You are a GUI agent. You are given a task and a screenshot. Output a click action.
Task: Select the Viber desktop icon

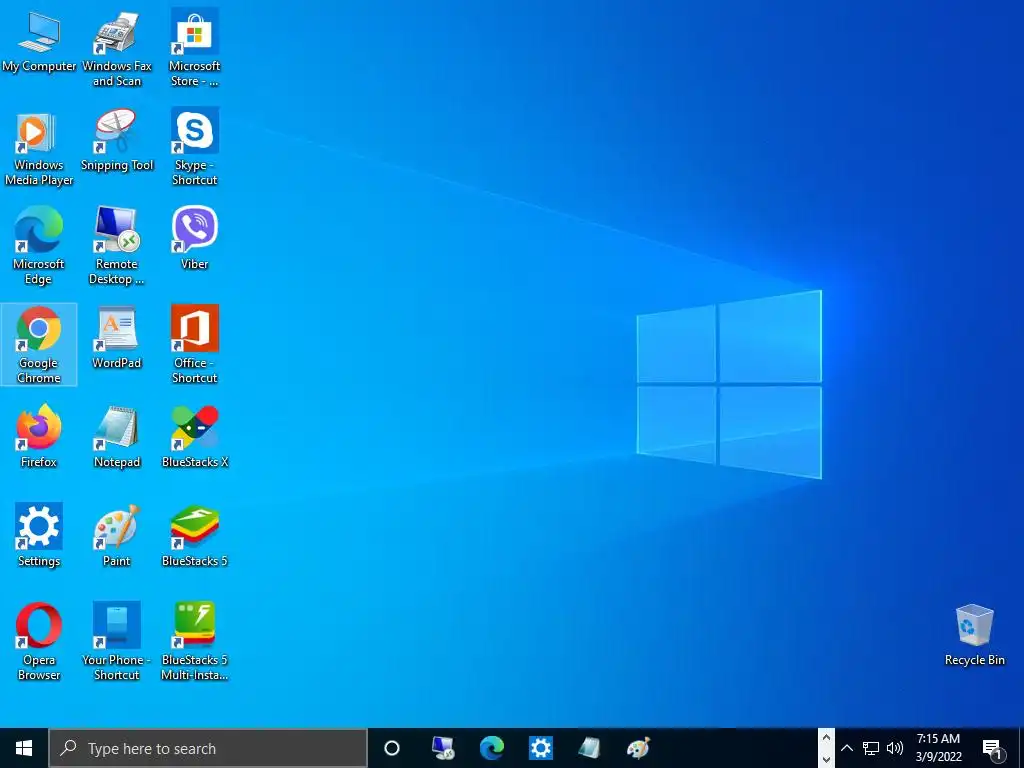coord(195,238)
